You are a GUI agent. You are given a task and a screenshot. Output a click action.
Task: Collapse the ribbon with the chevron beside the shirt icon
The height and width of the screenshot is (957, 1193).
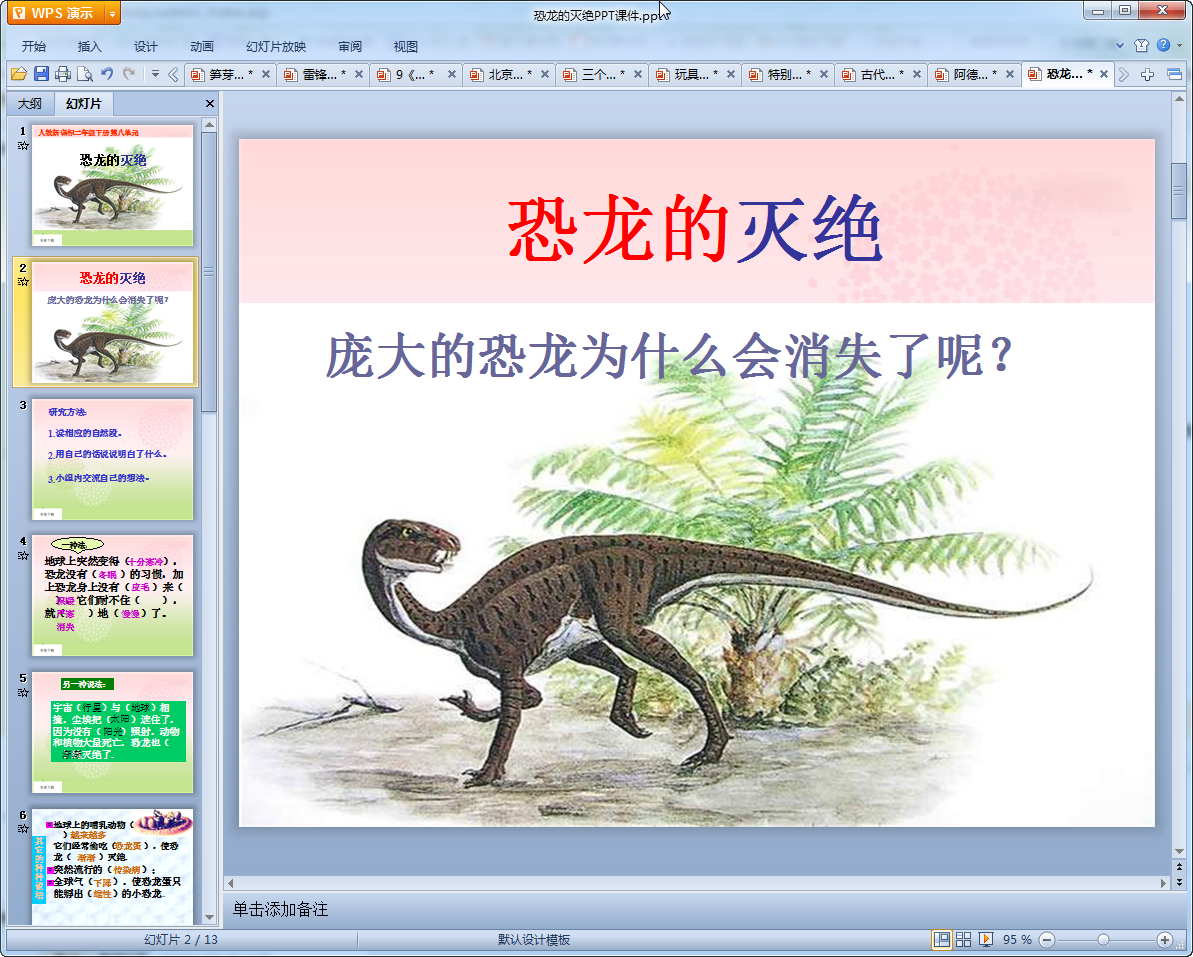pyautogui.click(x=1120, y=46)
